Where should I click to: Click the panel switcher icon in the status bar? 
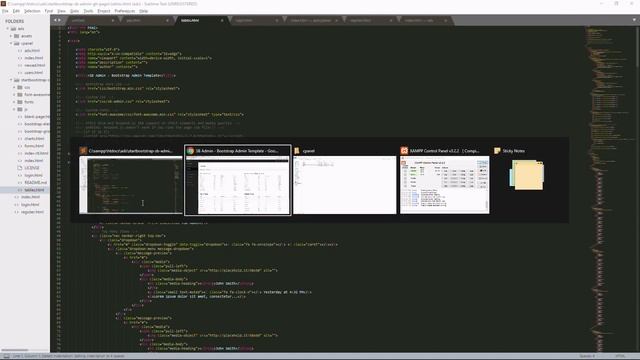pyautogui.click(x=6, y=356)
